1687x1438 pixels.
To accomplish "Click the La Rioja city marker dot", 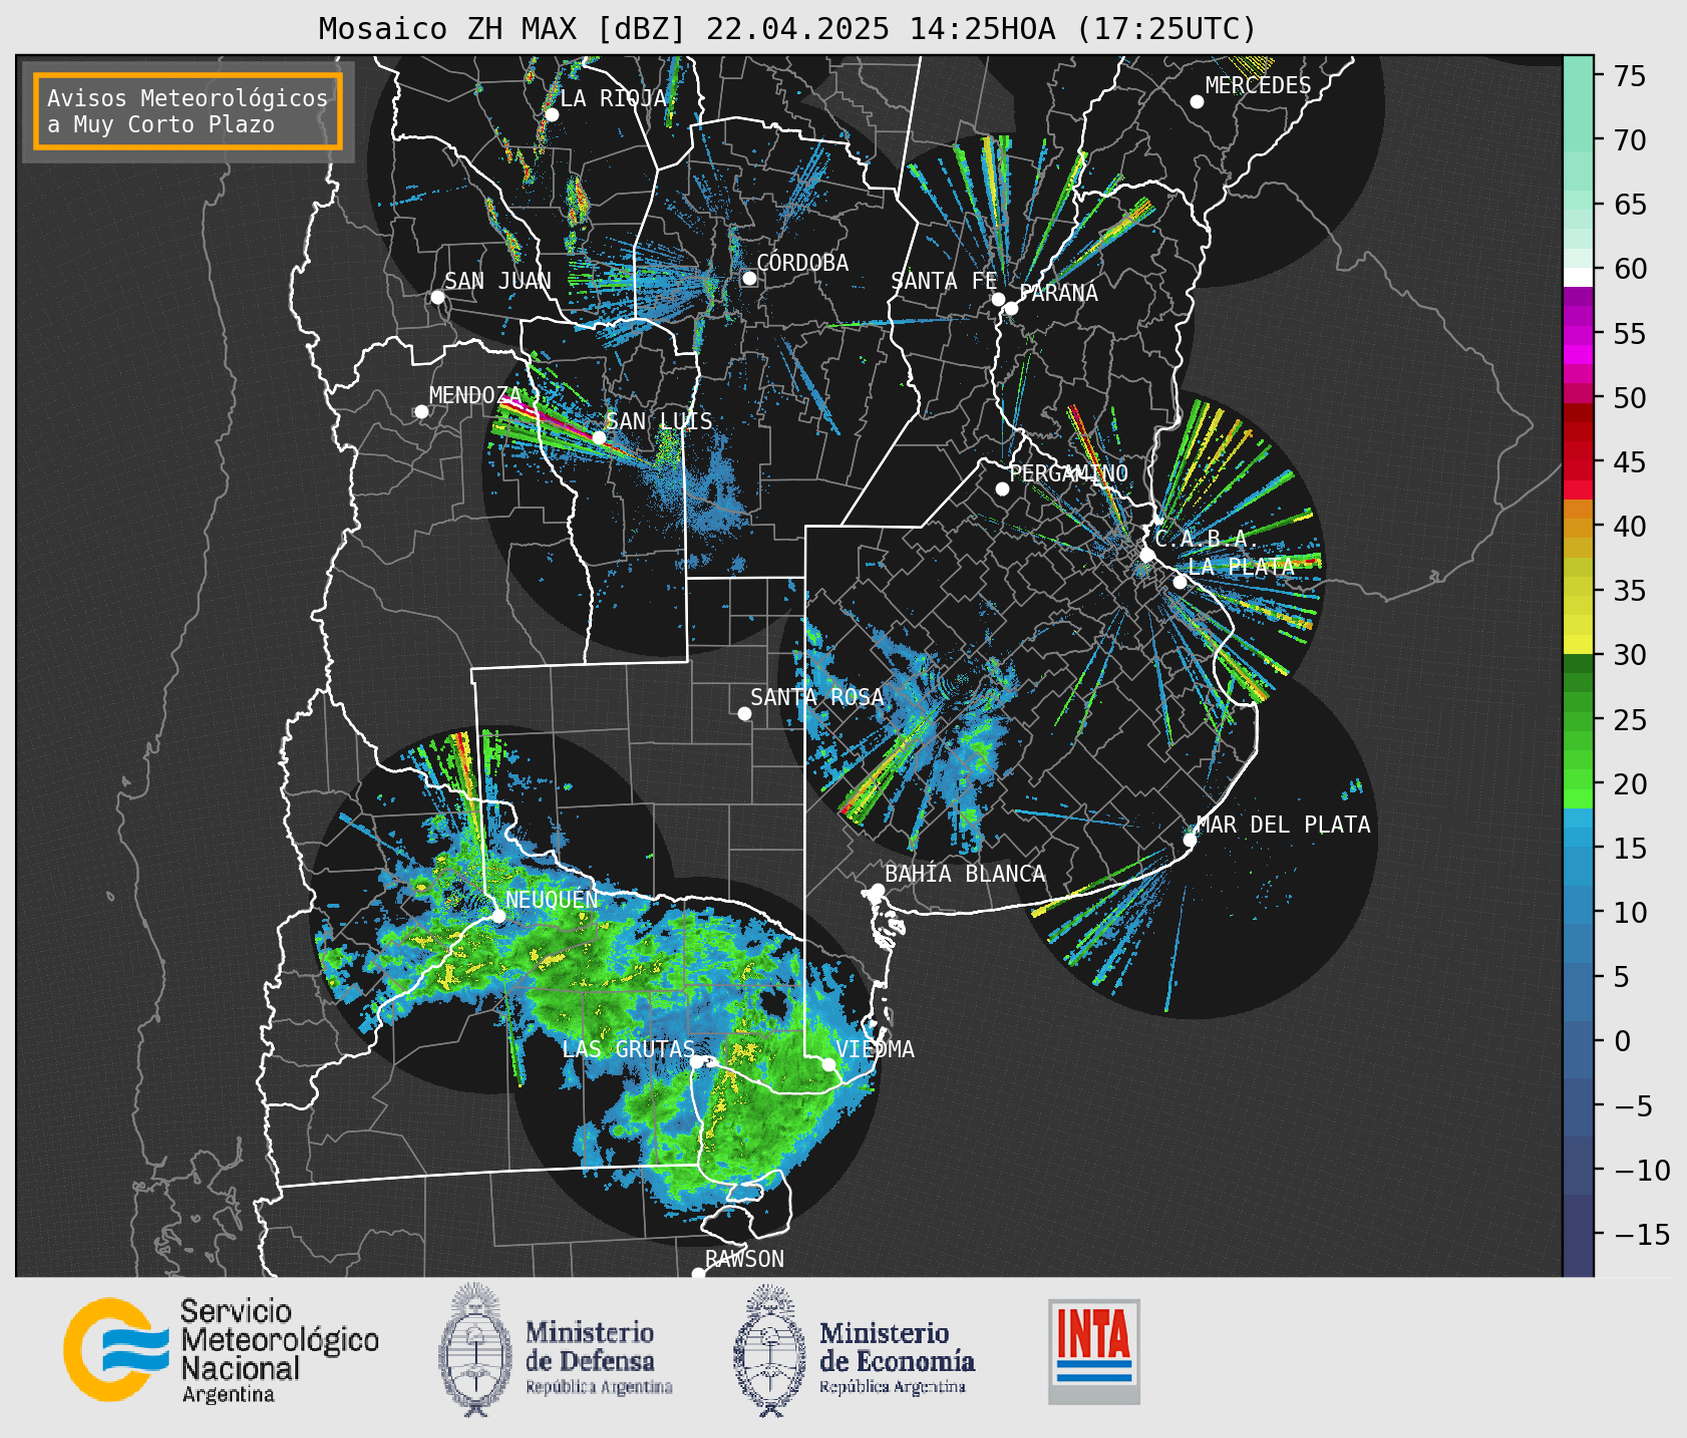I will [551, 115].
